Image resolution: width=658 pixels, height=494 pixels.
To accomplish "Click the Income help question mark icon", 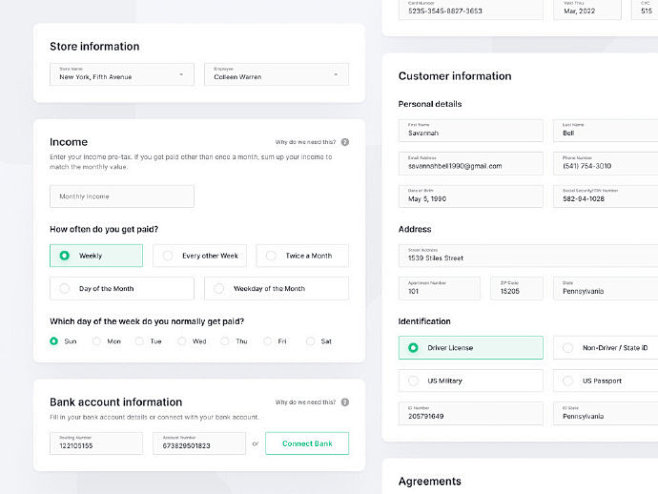I will pyautogui.click(x=345, y=143).
